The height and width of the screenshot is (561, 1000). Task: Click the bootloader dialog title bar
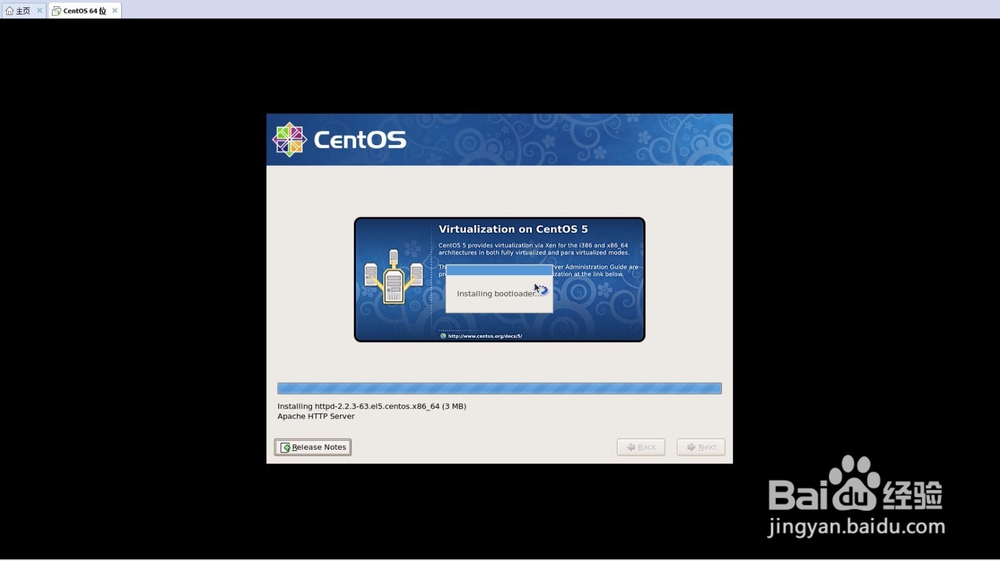tap(499, 270)
